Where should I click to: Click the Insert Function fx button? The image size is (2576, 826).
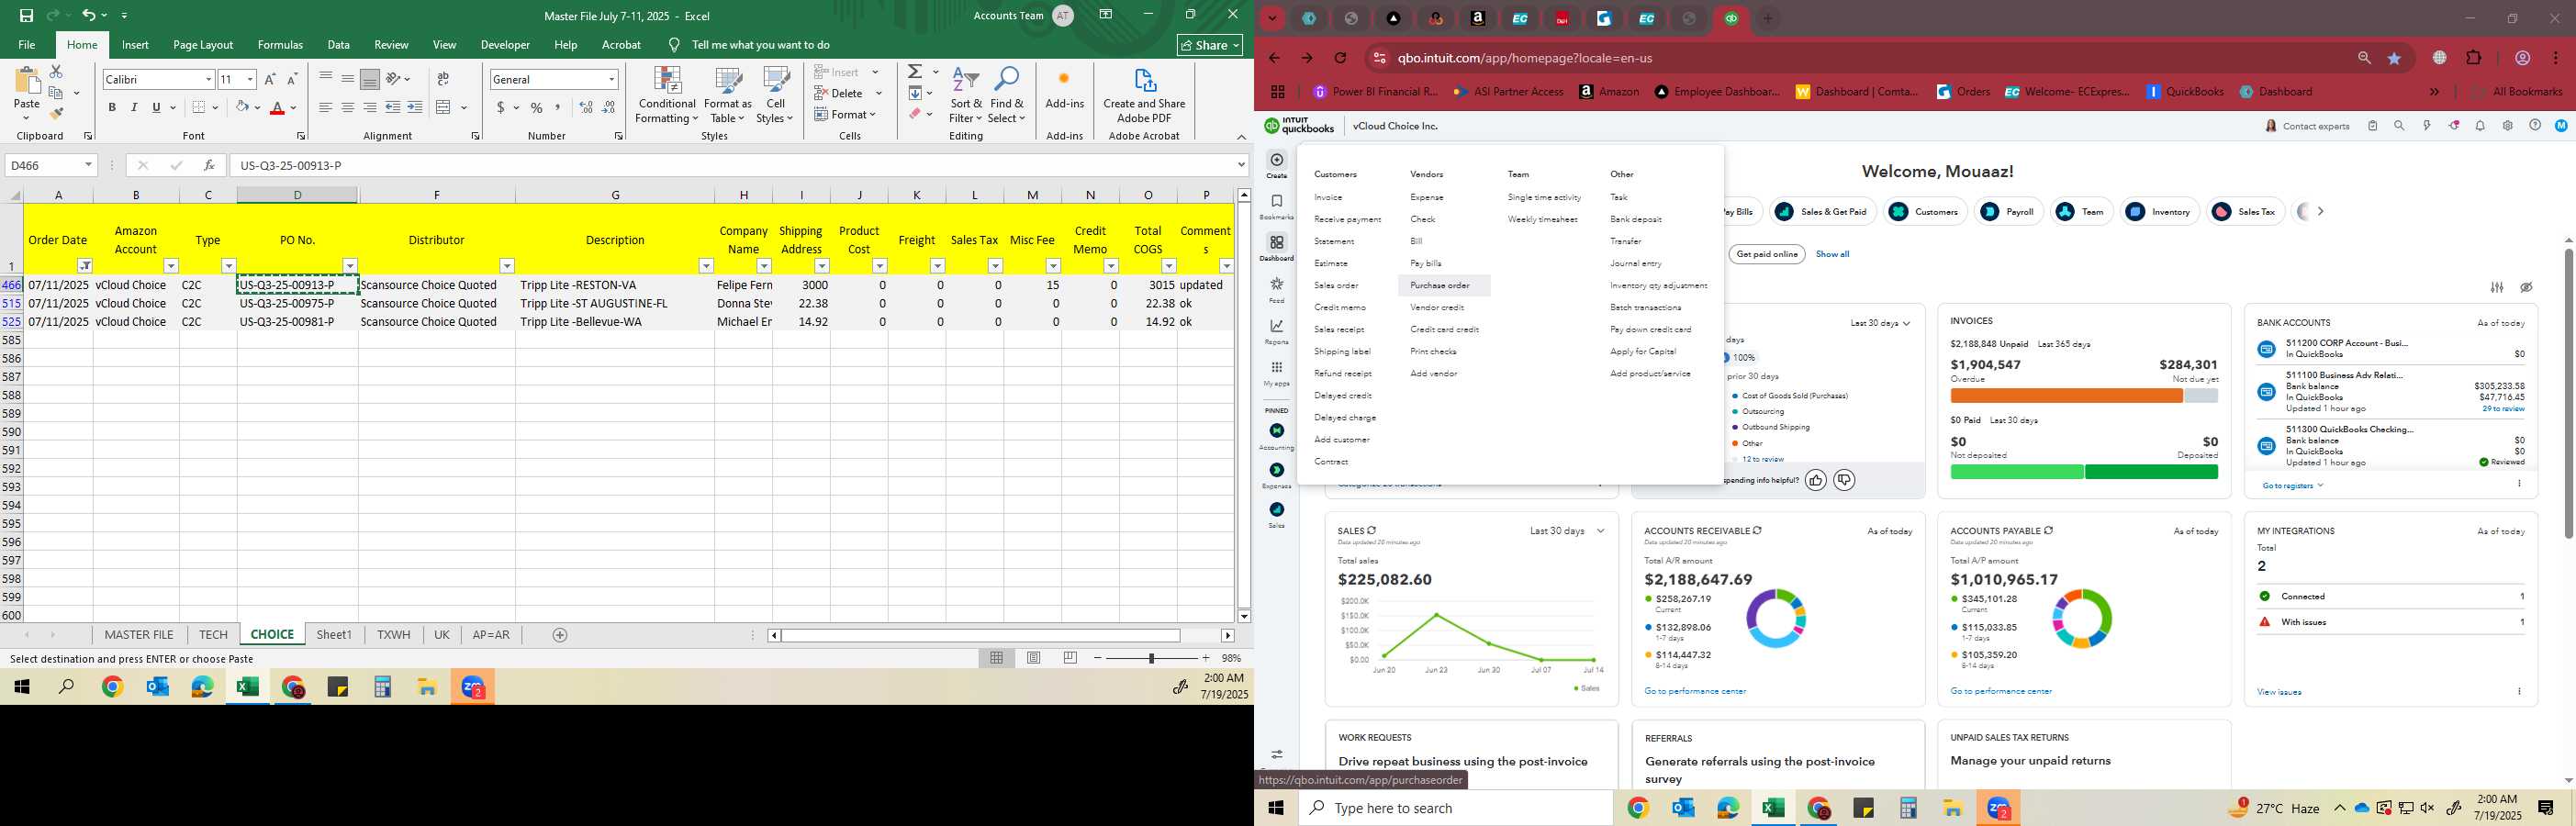(208, 165)
